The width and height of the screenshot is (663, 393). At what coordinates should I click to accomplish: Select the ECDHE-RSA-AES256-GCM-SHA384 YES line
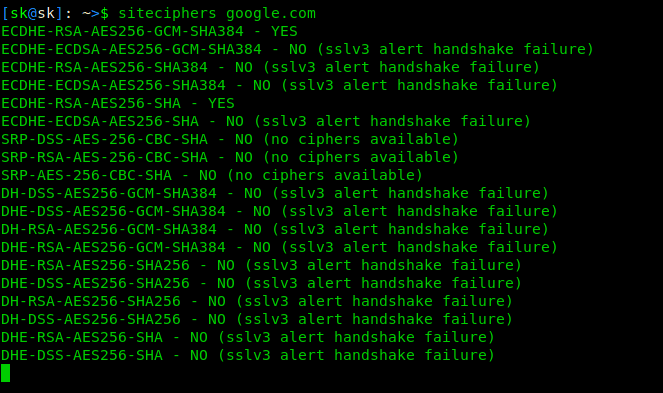point(149,31)
